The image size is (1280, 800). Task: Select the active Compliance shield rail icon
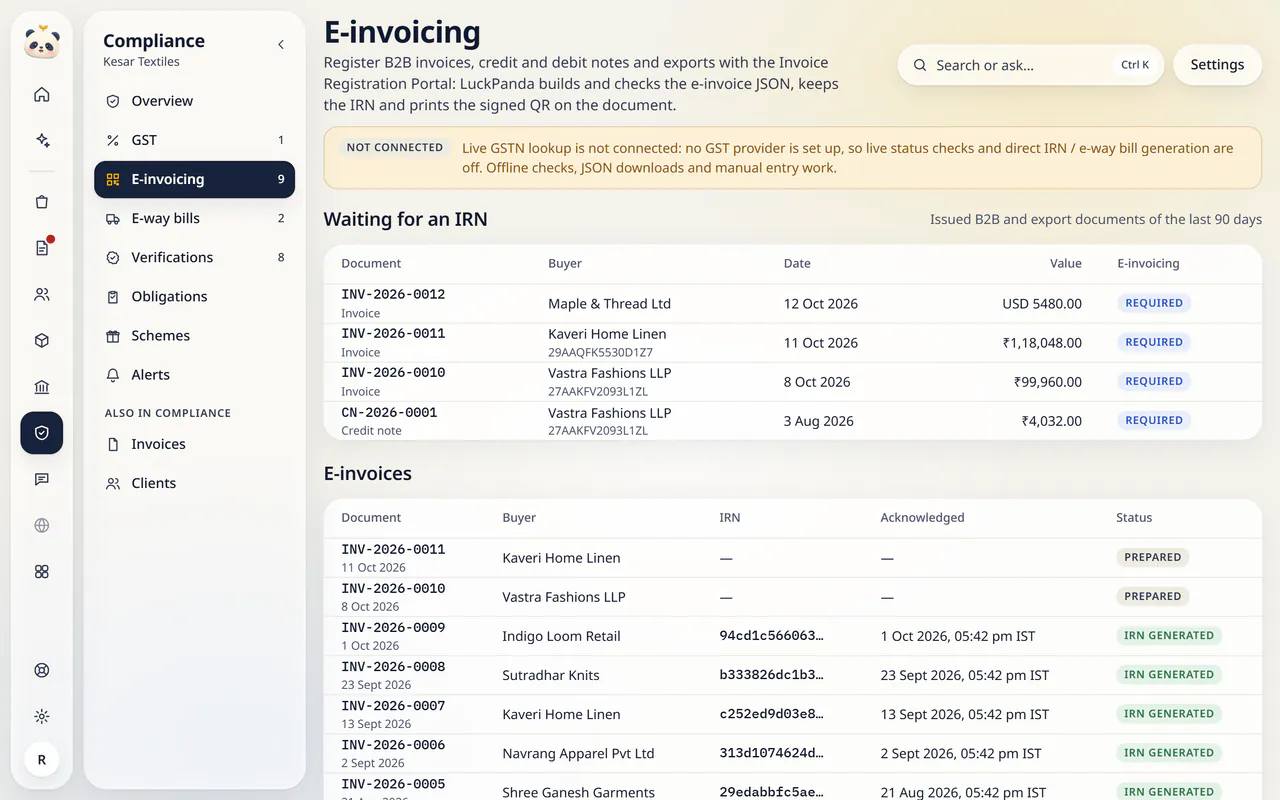pos(42,433)
